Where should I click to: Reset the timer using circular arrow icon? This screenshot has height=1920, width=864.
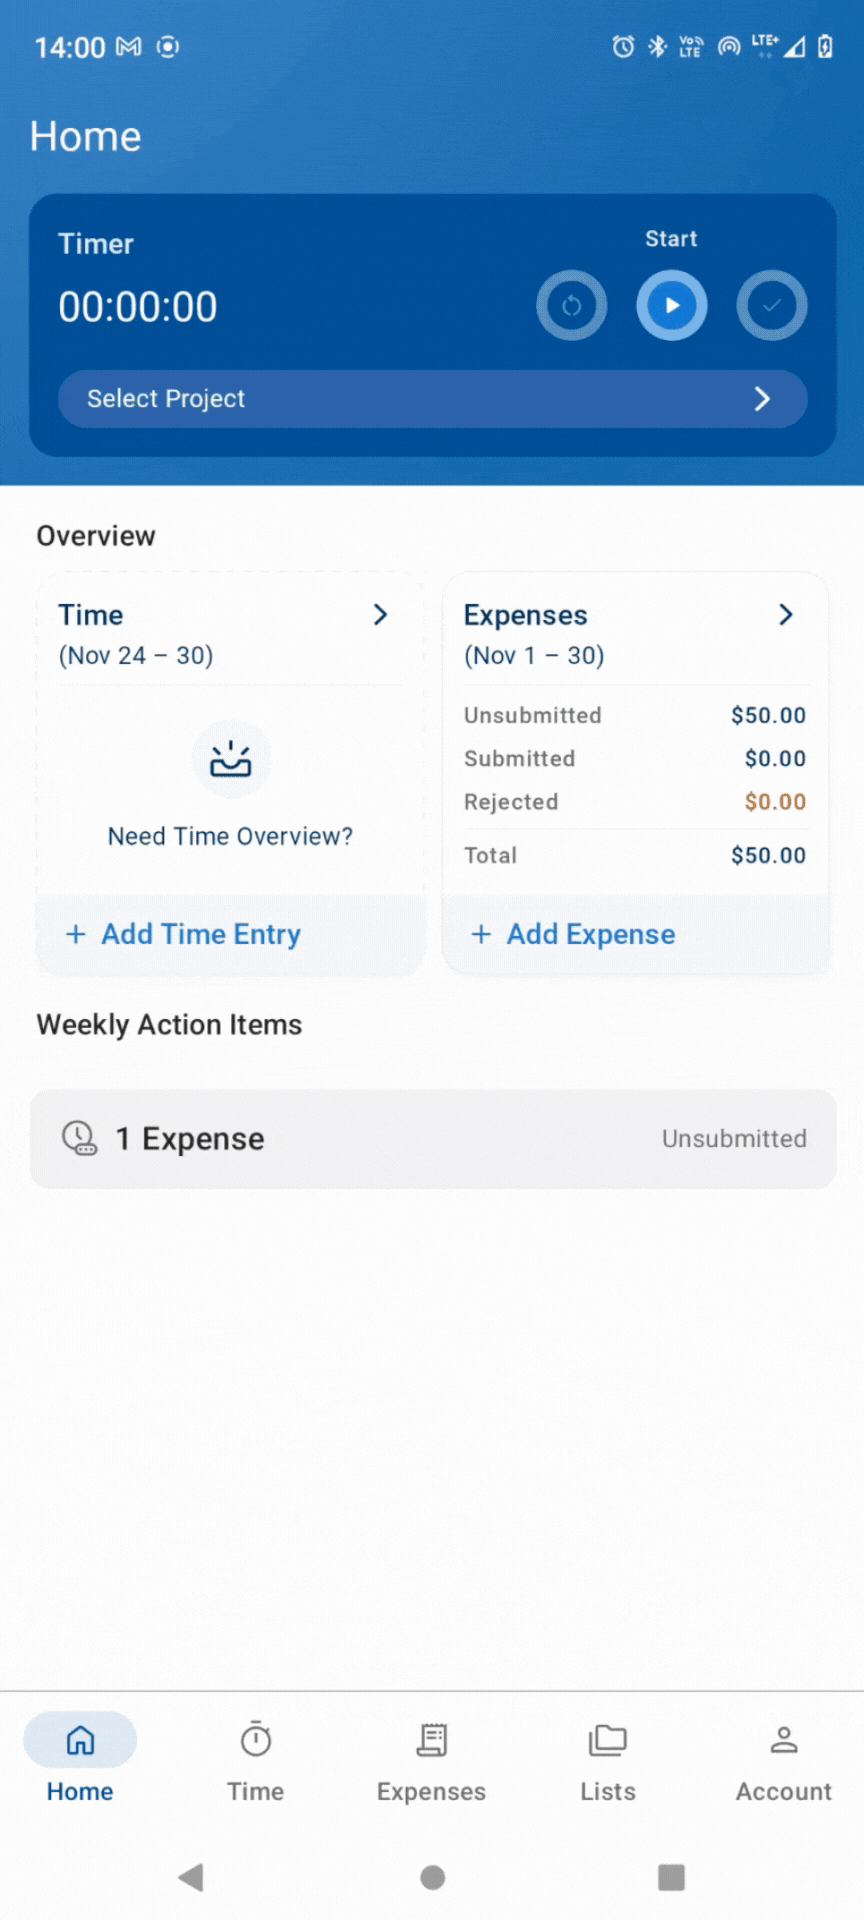(x=572, y=306)
